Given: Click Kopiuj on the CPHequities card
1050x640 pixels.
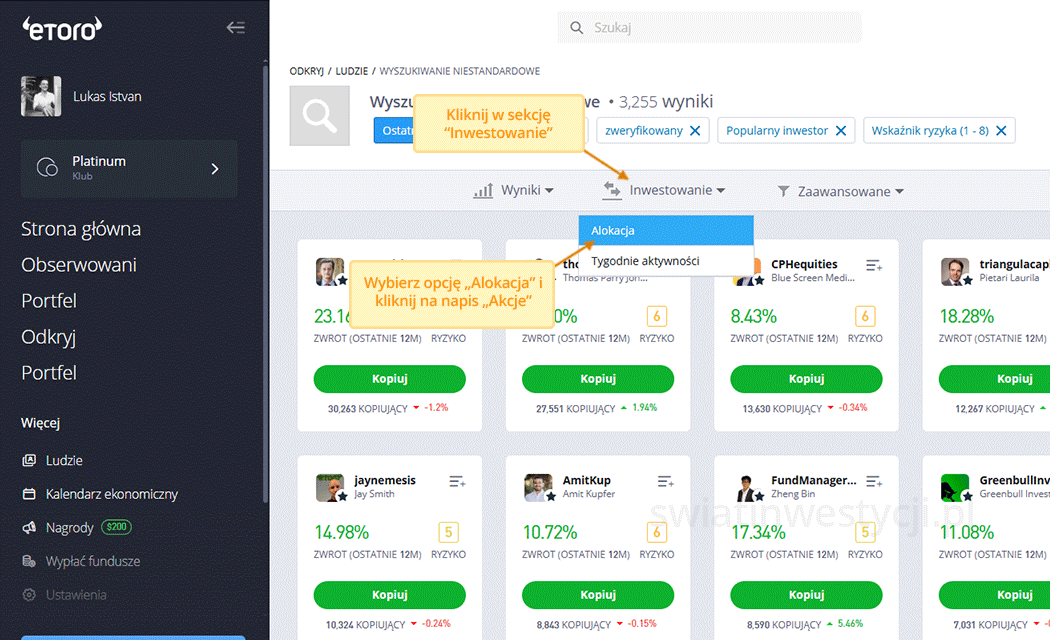Looking at the screenshot, I should coord(806,379).
